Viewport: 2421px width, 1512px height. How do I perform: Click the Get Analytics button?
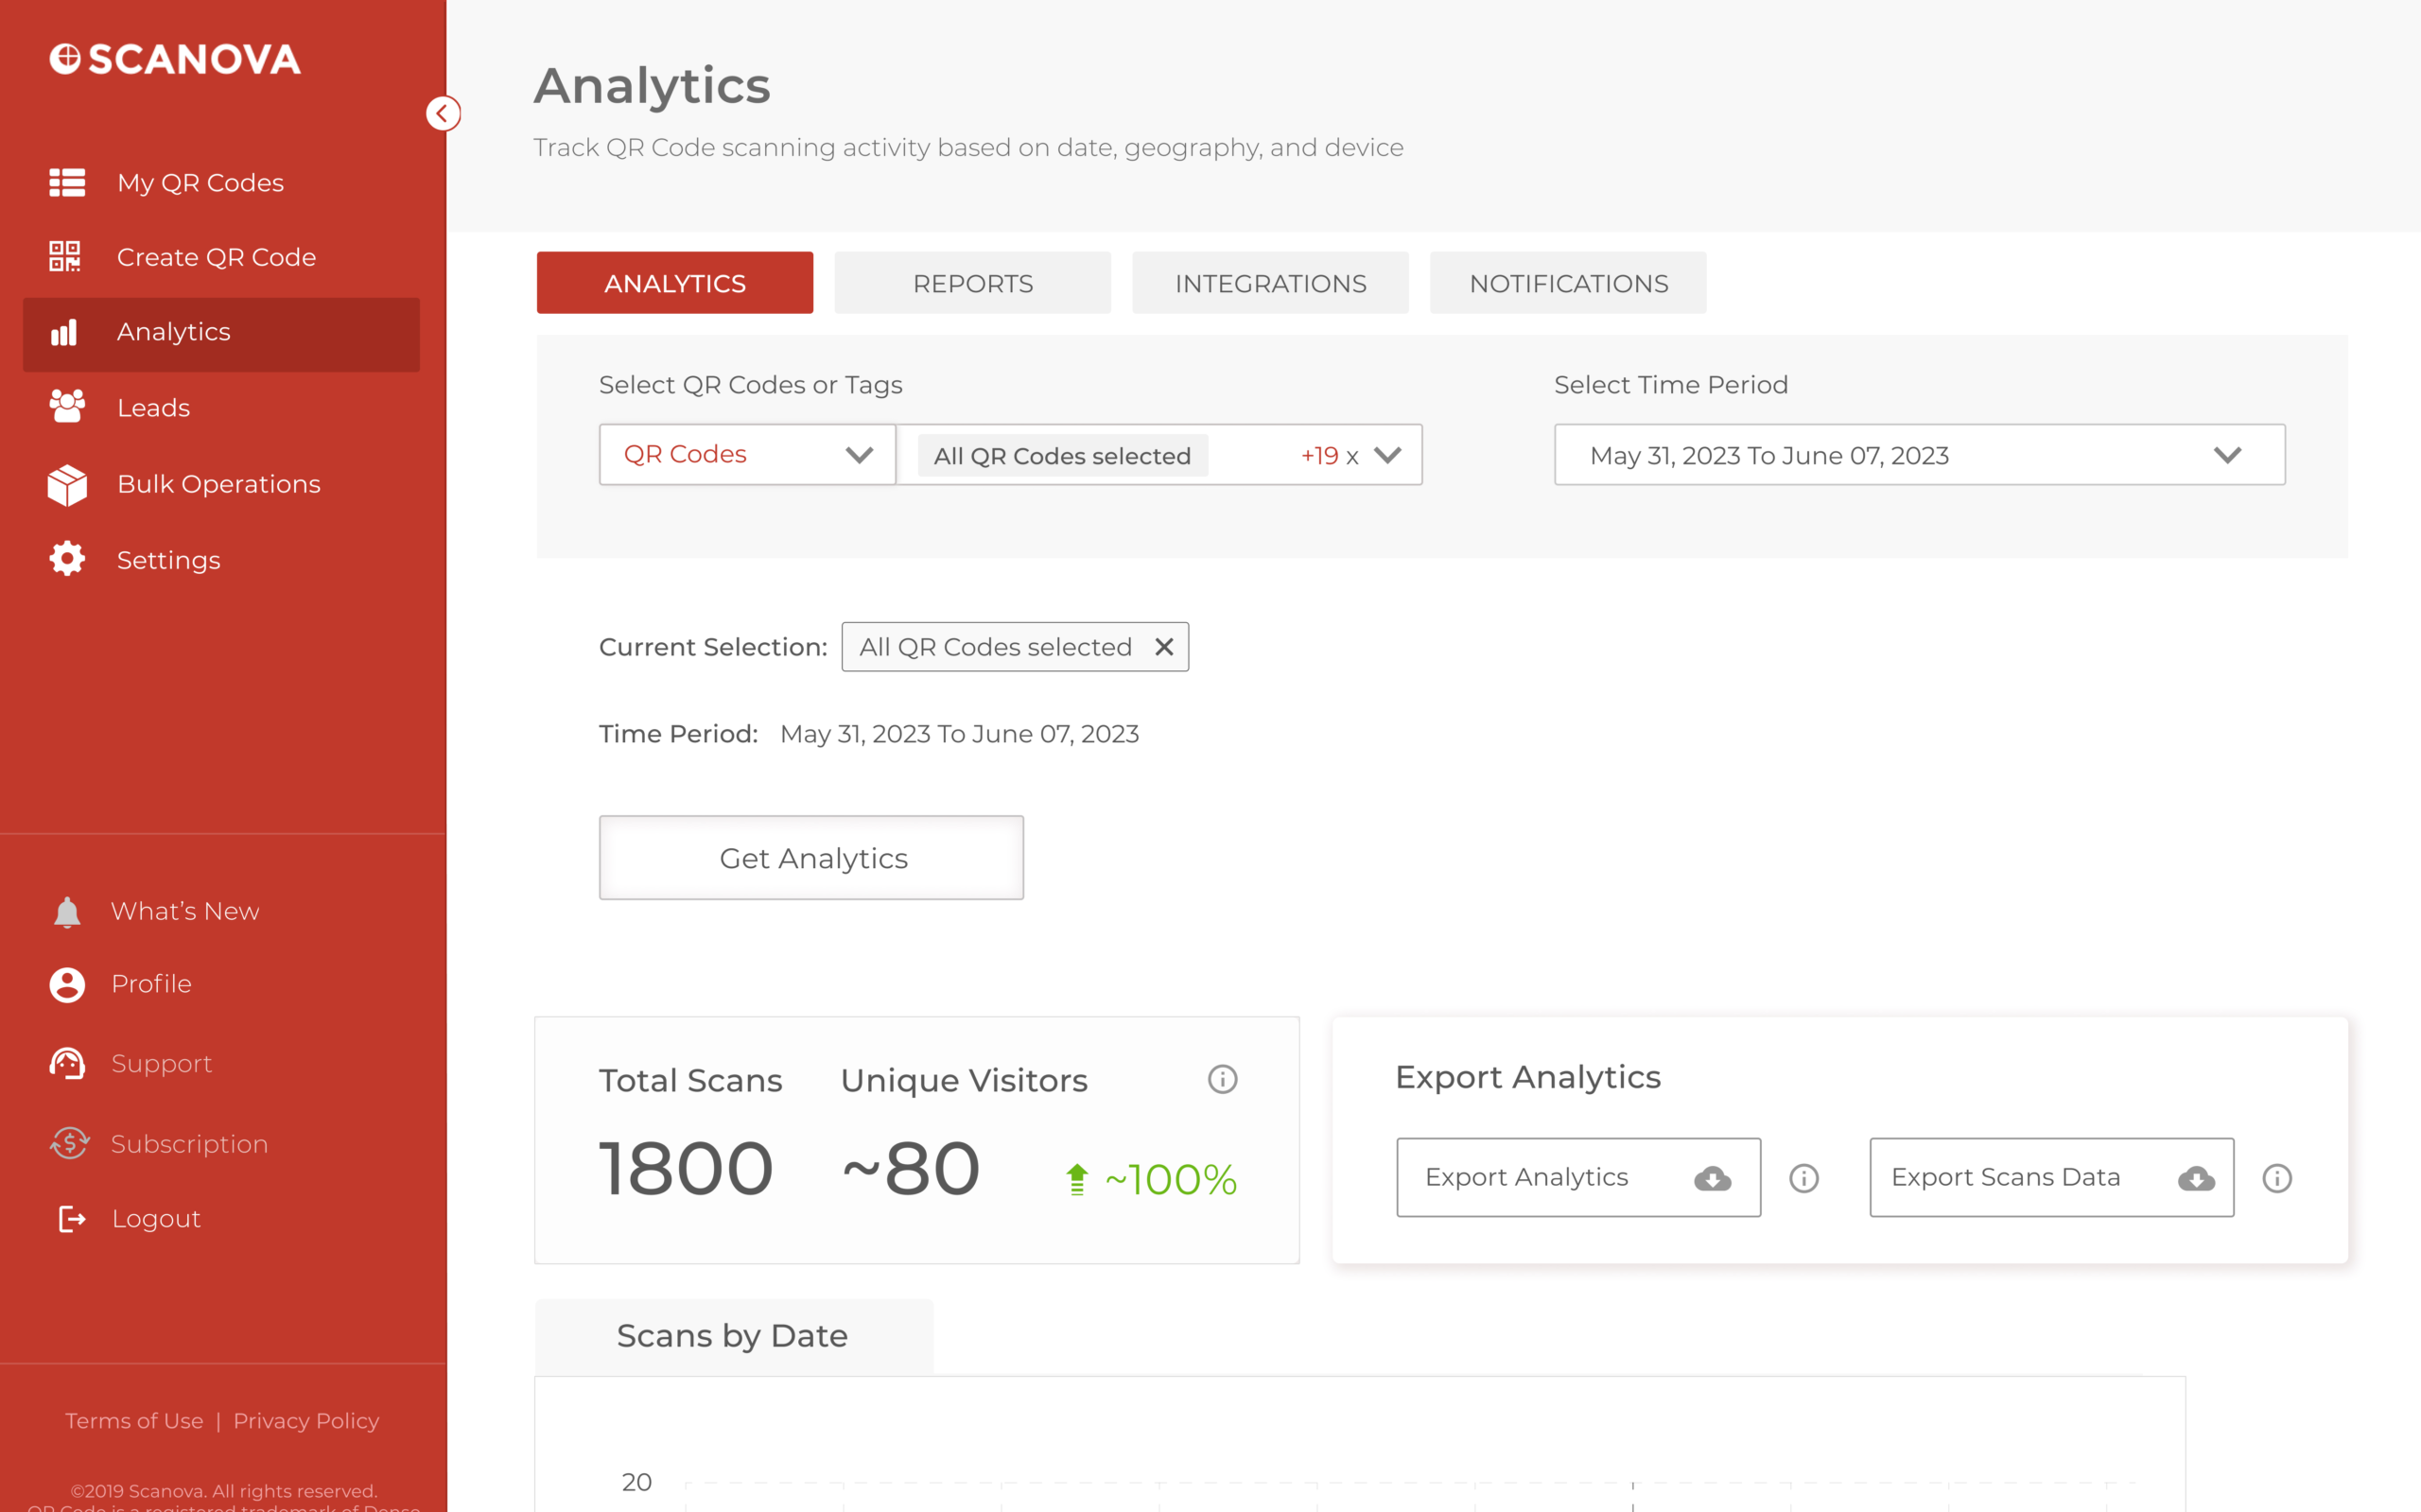click(811, 857)
